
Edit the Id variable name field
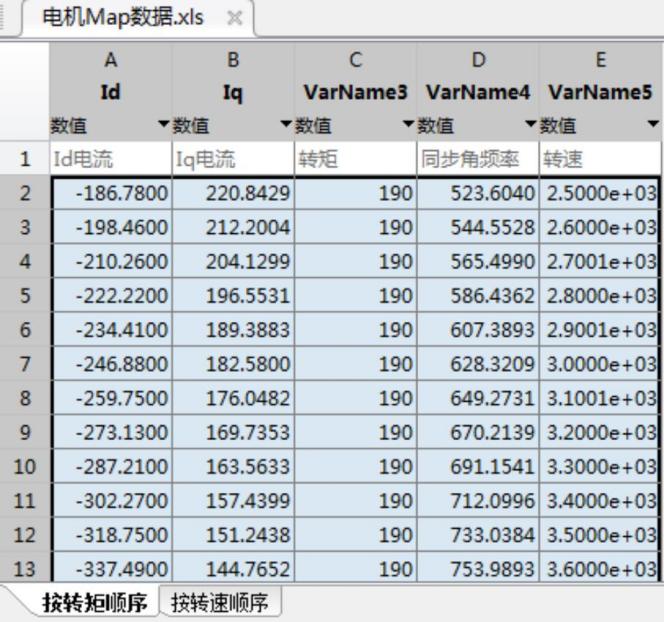(111, 92)
